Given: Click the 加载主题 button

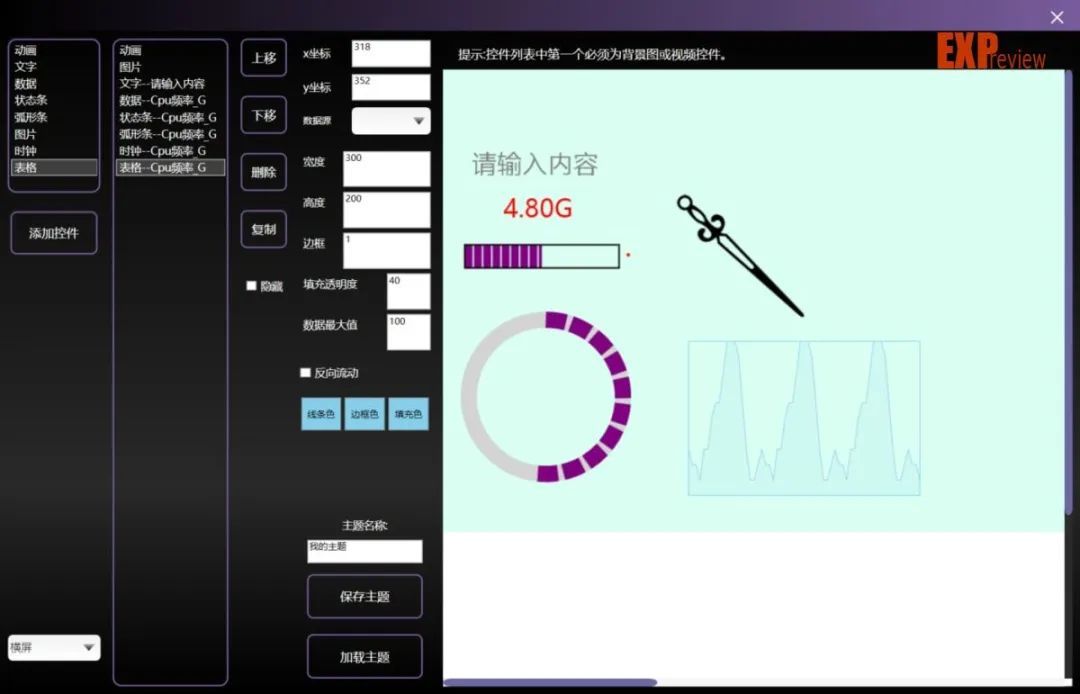Looking at the screenshot, I should [364, 657].
